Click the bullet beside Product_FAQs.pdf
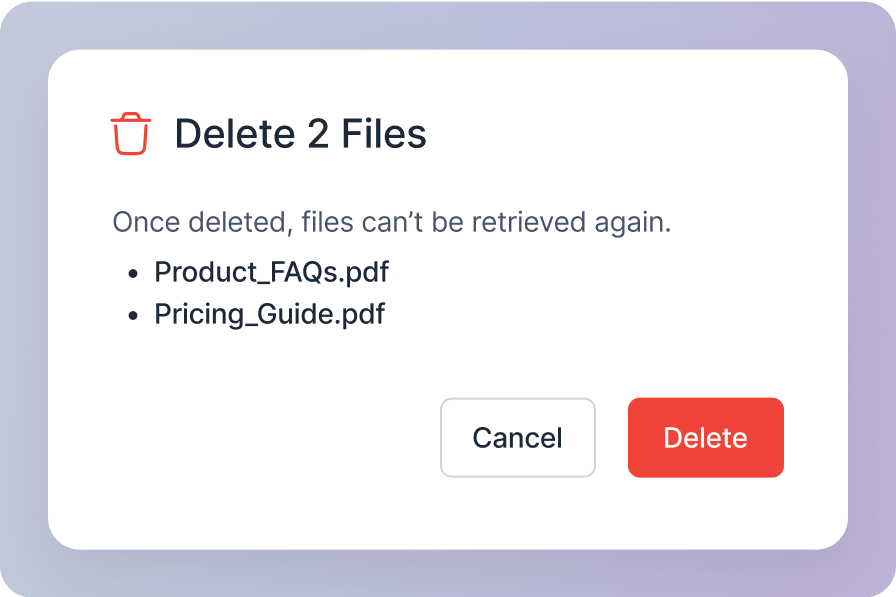 pyautogui.click(x=133, y=274)
